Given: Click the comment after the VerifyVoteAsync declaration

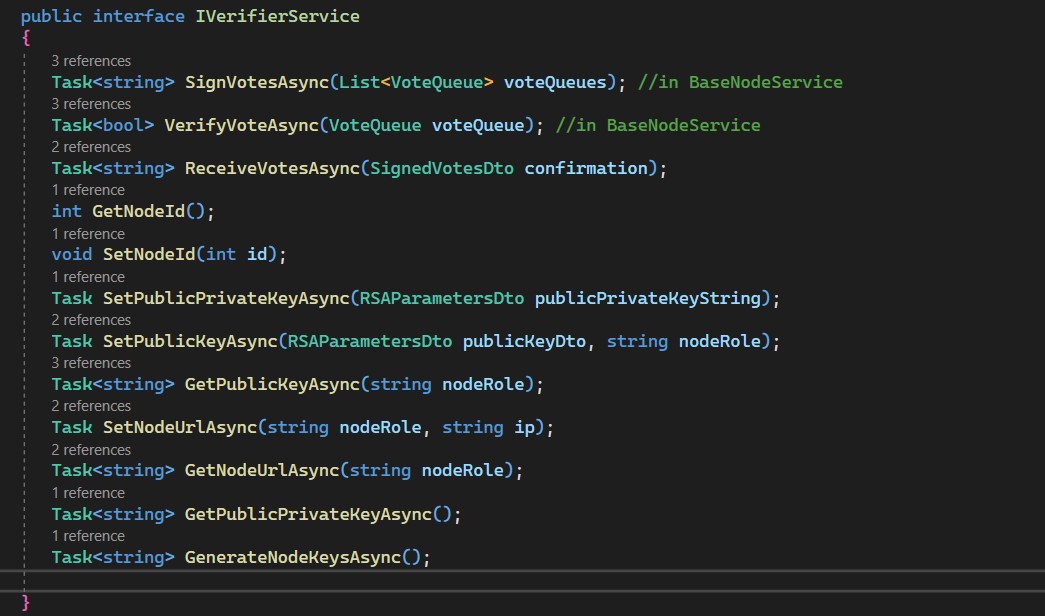Looking at the screenshot, I should [x=657, y=125].
